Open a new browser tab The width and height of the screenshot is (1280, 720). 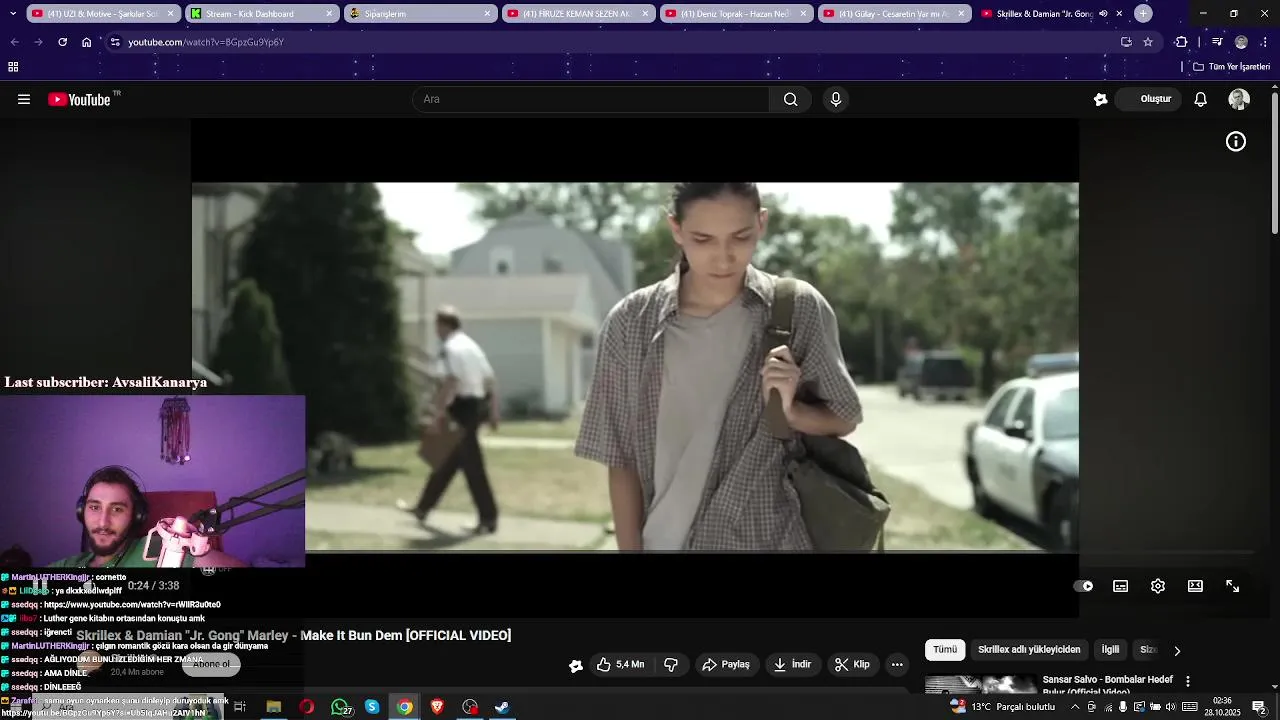[x=1143, y=14]
